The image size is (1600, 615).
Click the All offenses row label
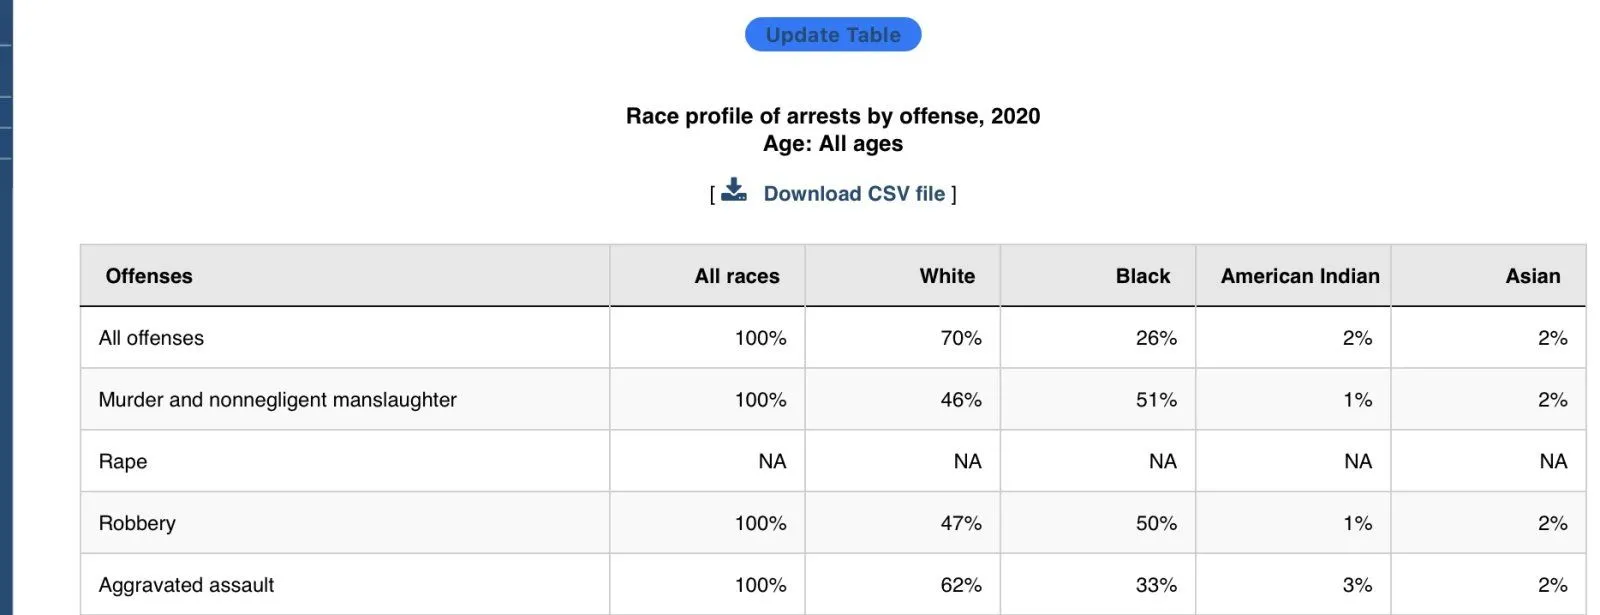(151, 338)
